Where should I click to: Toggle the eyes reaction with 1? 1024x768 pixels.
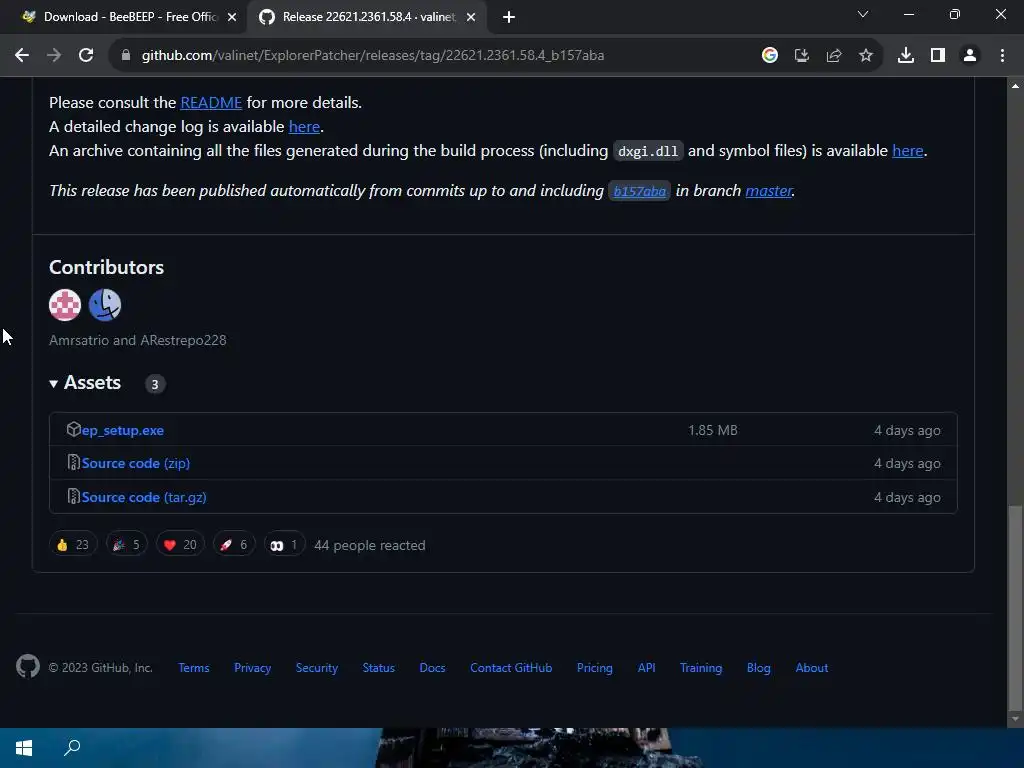[284, 545]
